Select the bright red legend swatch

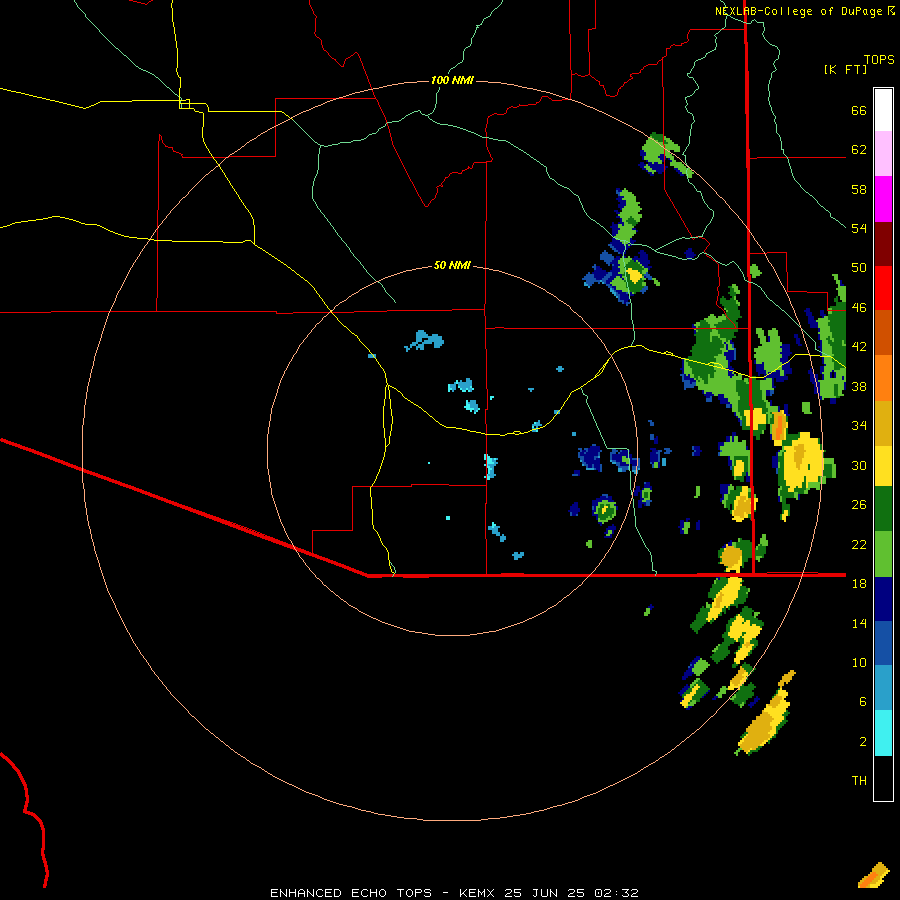coord(883,288)
